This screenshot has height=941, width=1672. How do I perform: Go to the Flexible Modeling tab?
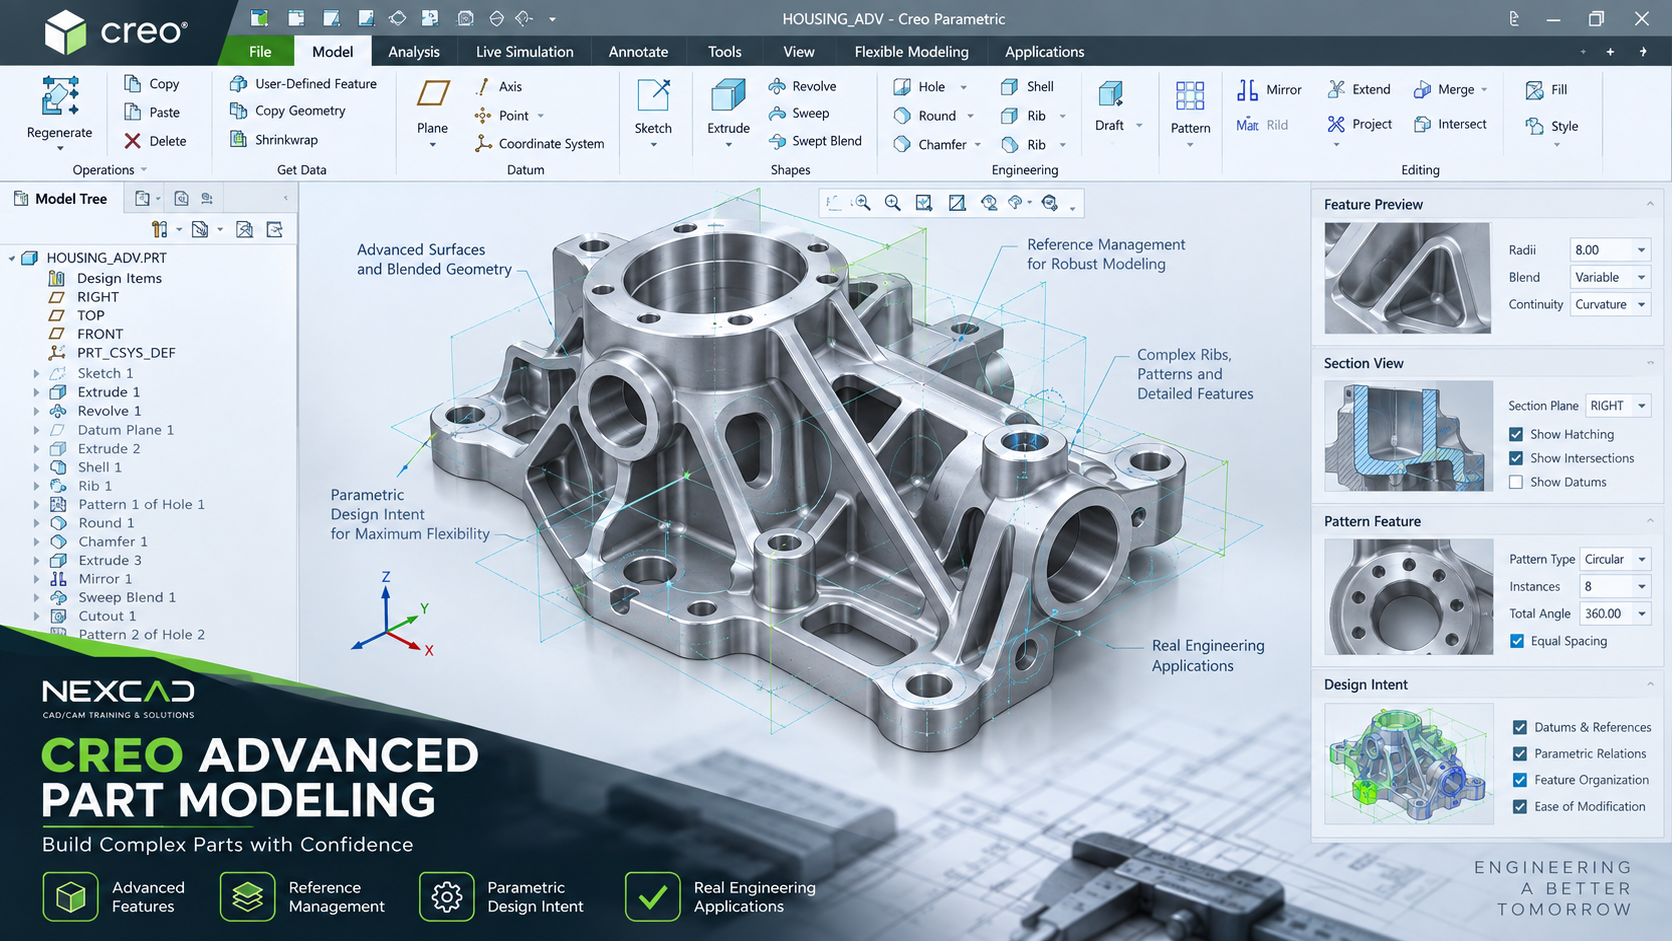(x=912, y=52)
